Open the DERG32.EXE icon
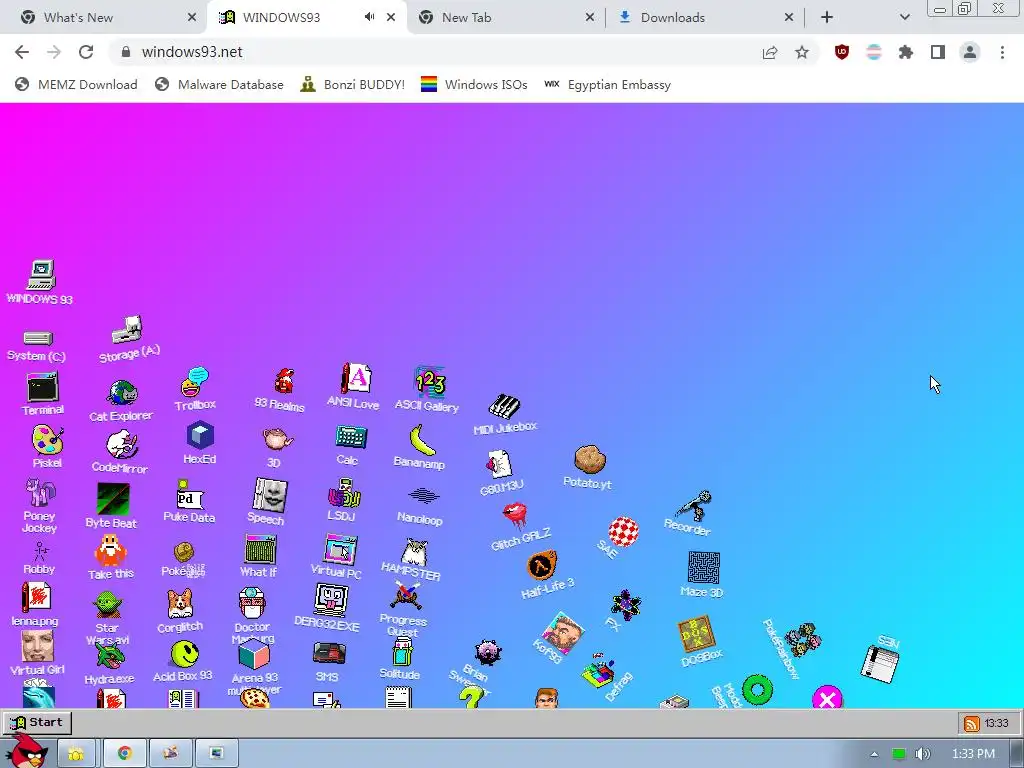 (331, 600)
